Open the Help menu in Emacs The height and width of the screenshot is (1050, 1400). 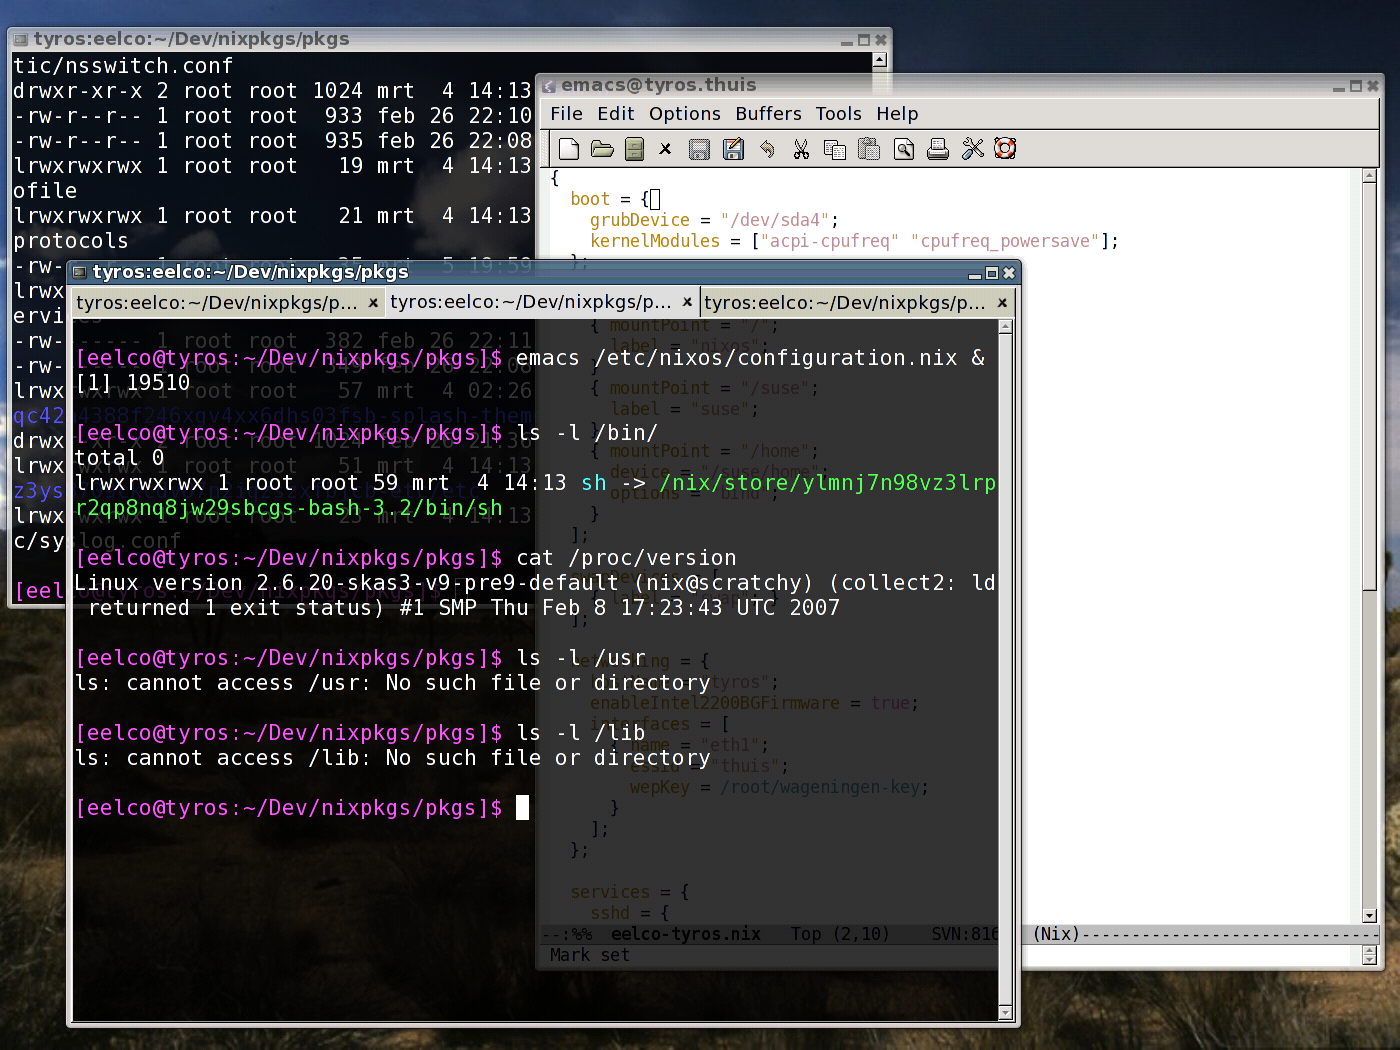[897, 114]
